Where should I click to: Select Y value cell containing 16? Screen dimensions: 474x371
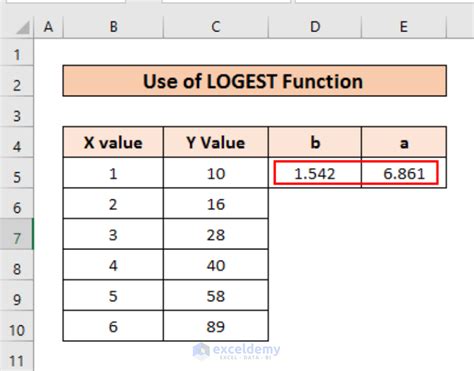click(x=216, y=204)
